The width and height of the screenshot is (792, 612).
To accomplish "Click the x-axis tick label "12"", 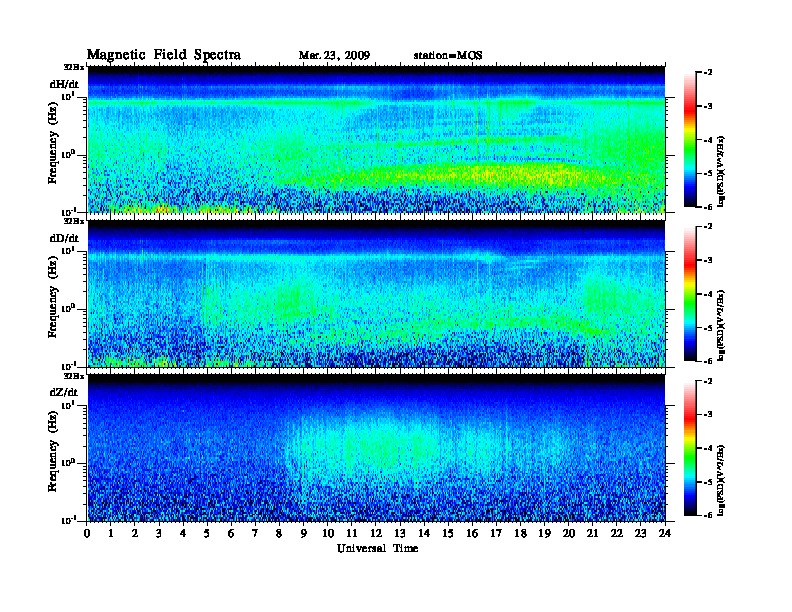I will 376,534.
